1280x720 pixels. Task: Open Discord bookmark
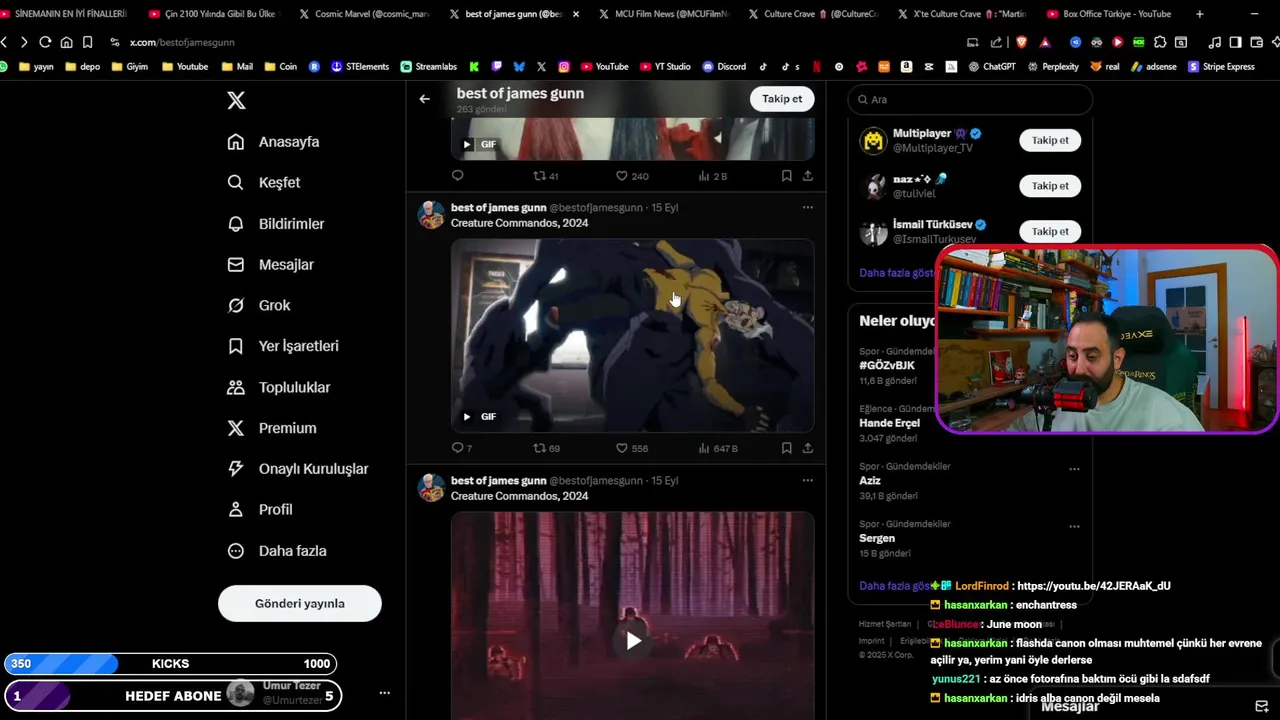click(x=724, y=67)
